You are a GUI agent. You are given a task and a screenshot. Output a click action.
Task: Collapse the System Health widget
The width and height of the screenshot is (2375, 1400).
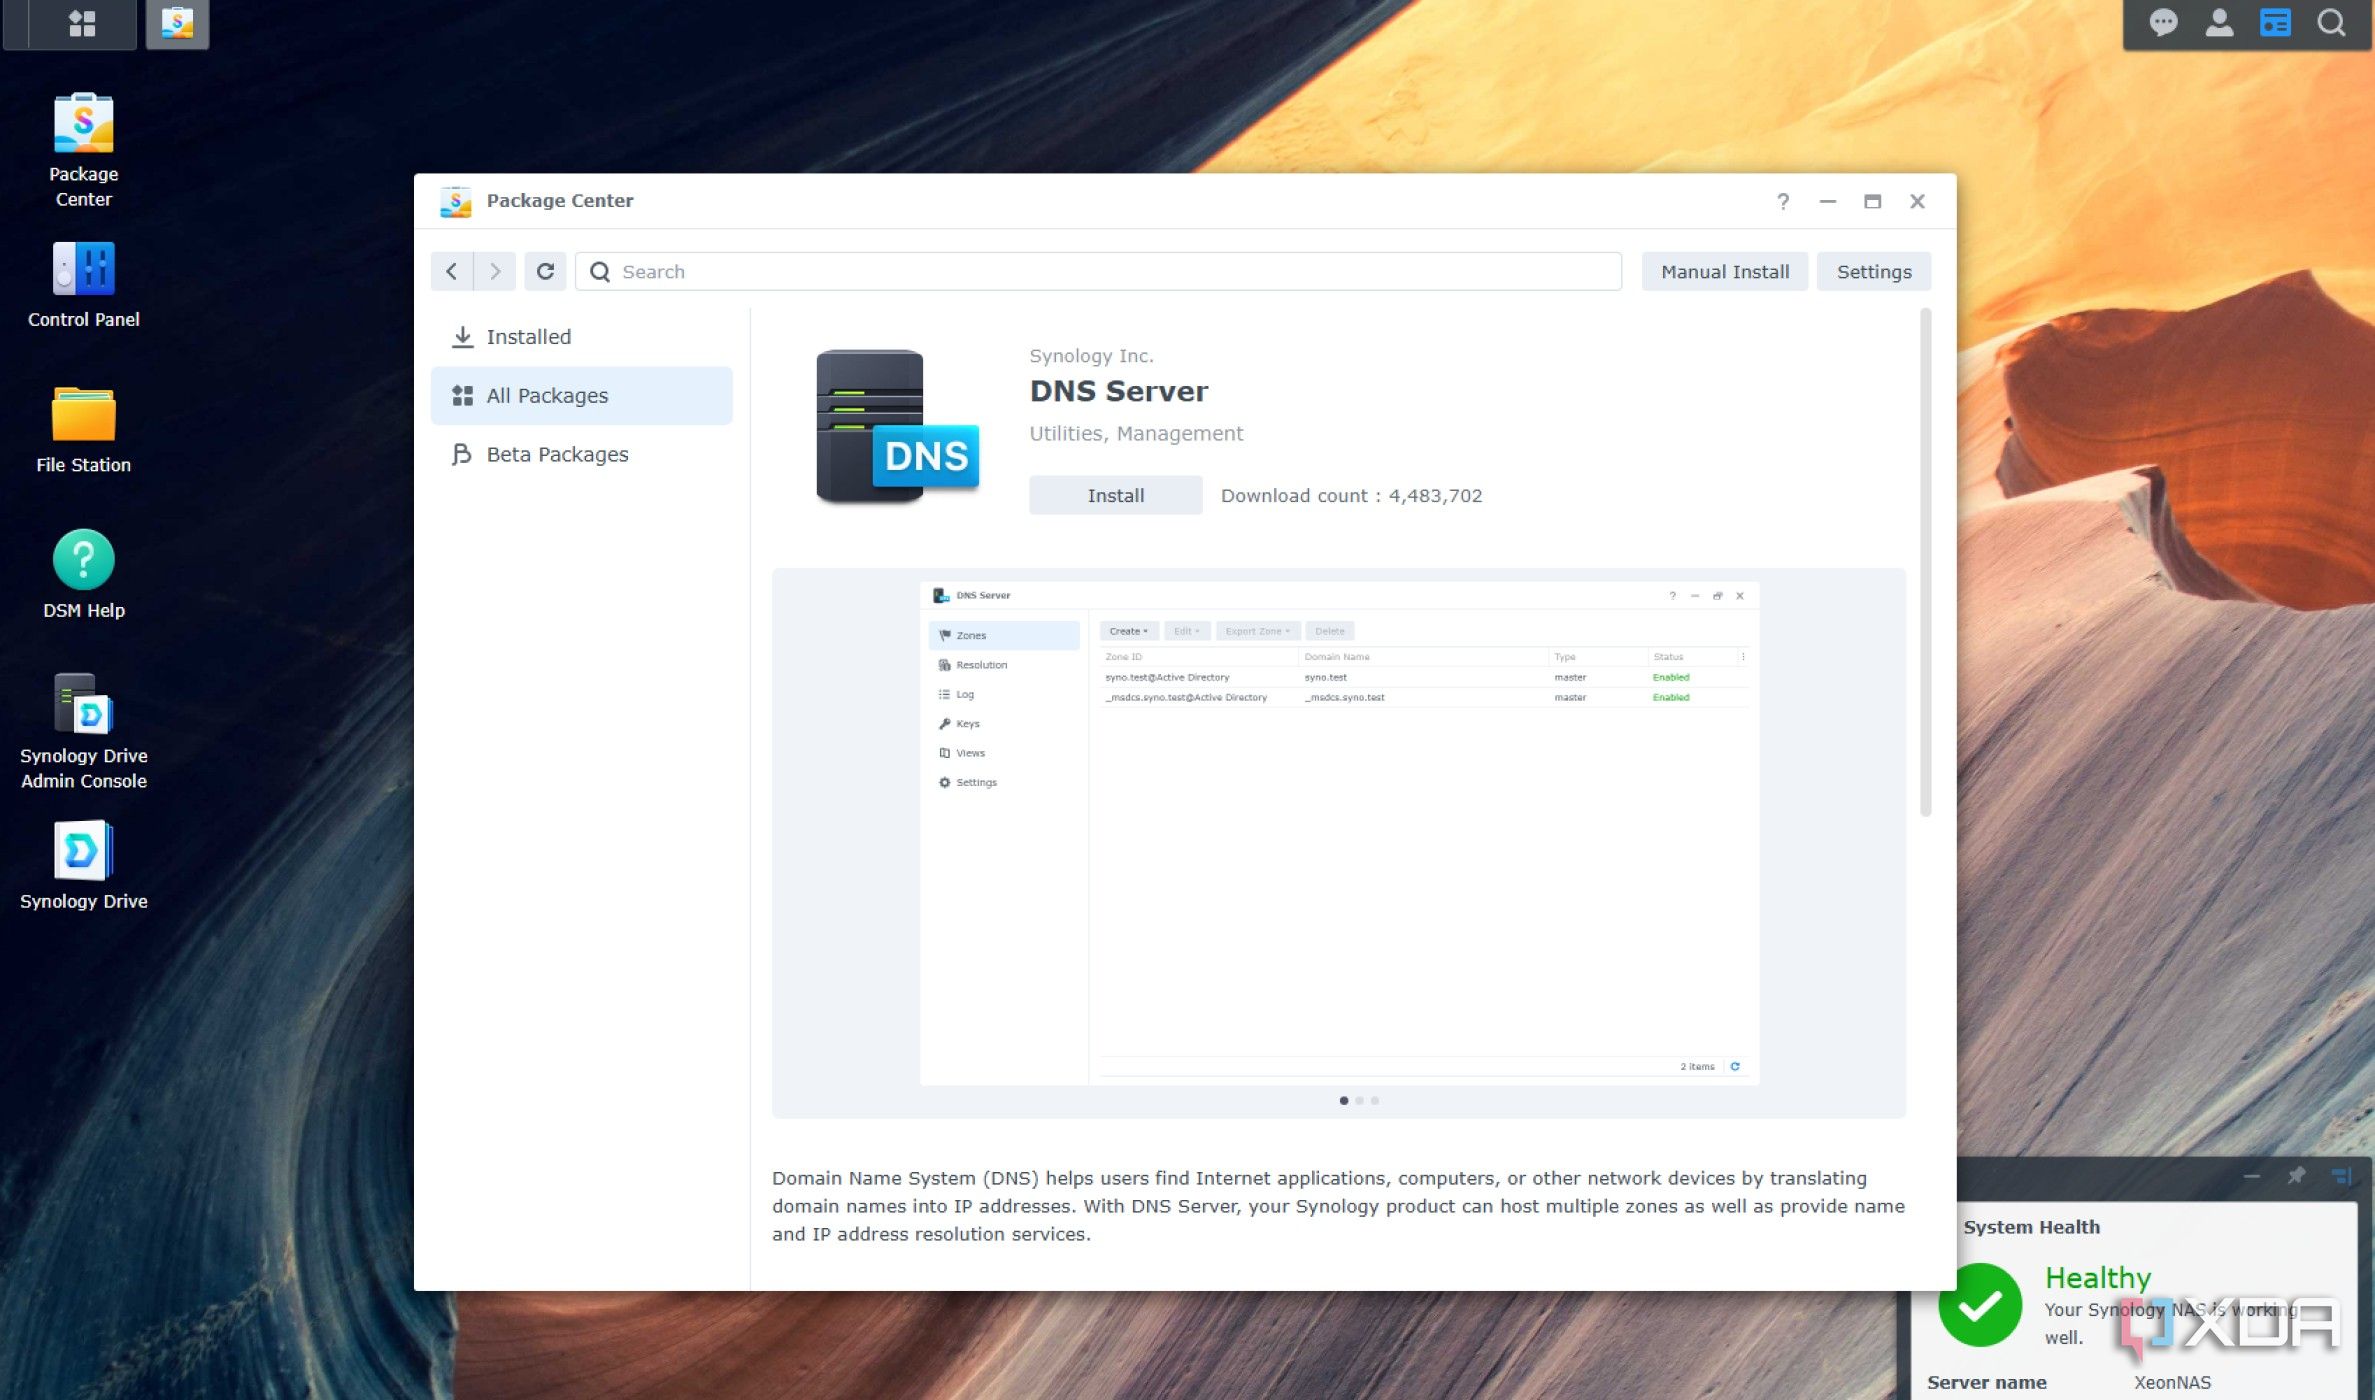[2251, 1175]
